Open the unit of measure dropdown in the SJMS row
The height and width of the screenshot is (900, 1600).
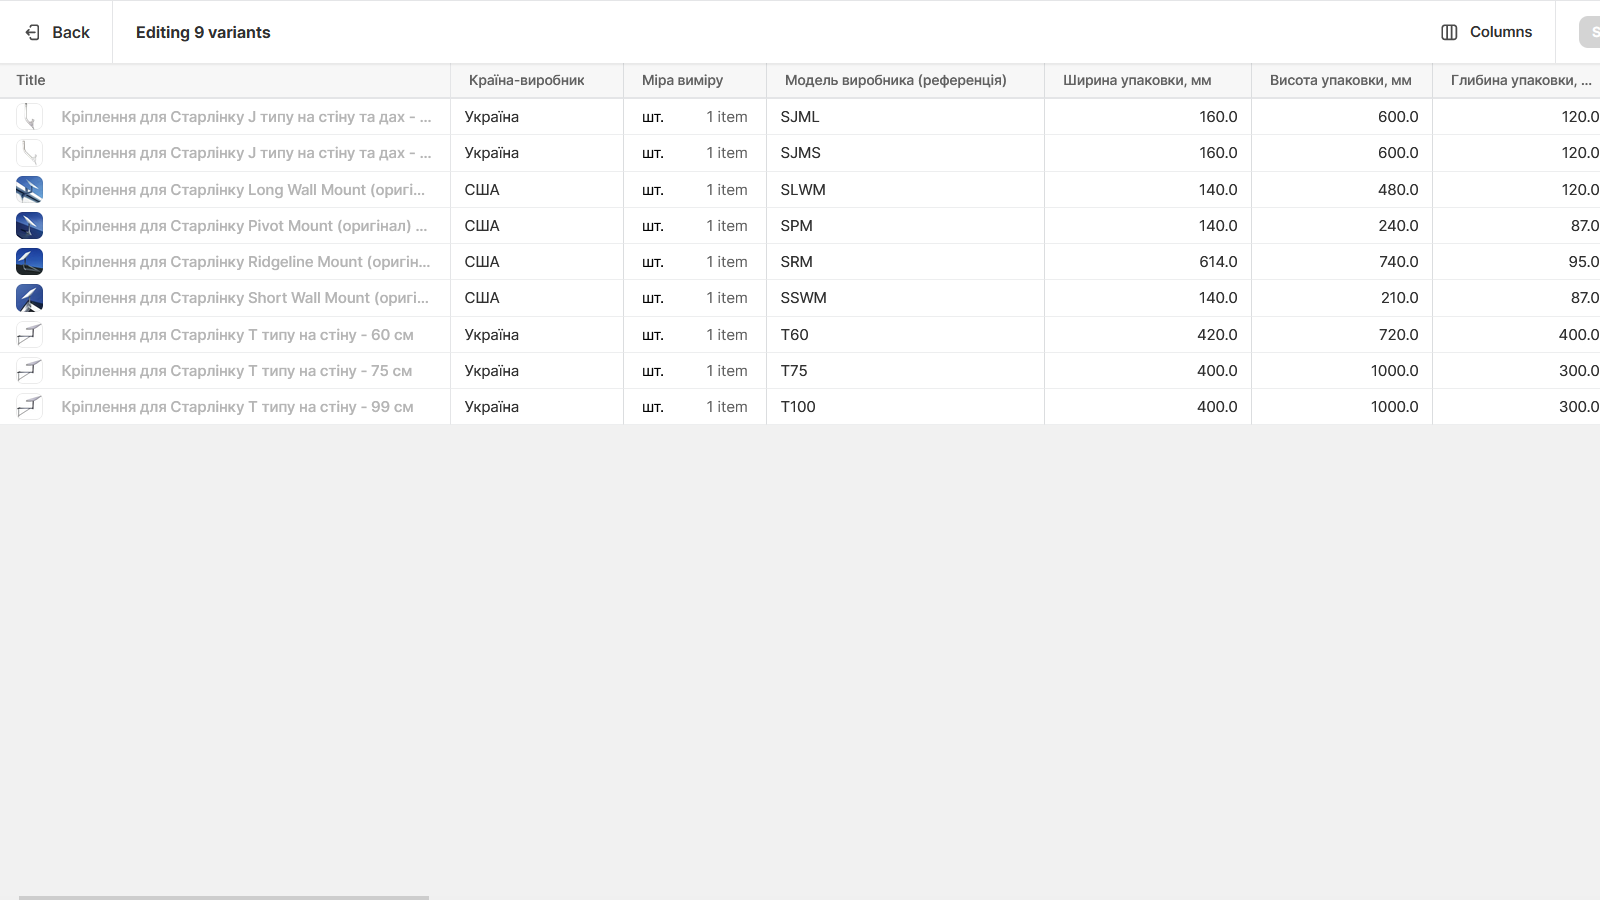(x=695, y=152)
